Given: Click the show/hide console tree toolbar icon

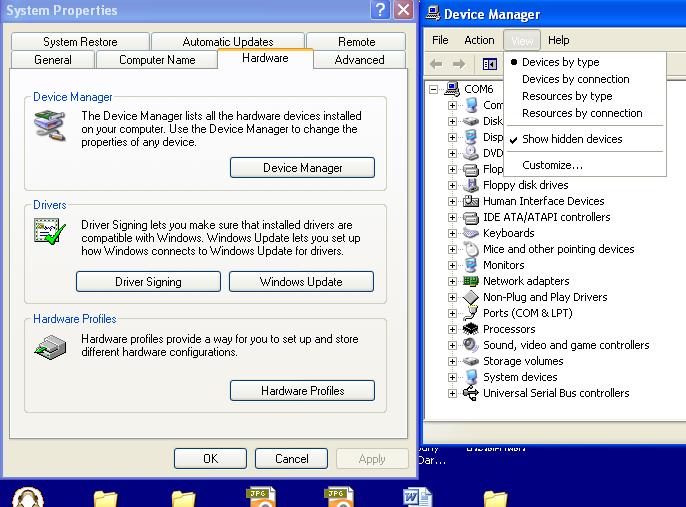Looking at the screenshot, I should [490, 64].
